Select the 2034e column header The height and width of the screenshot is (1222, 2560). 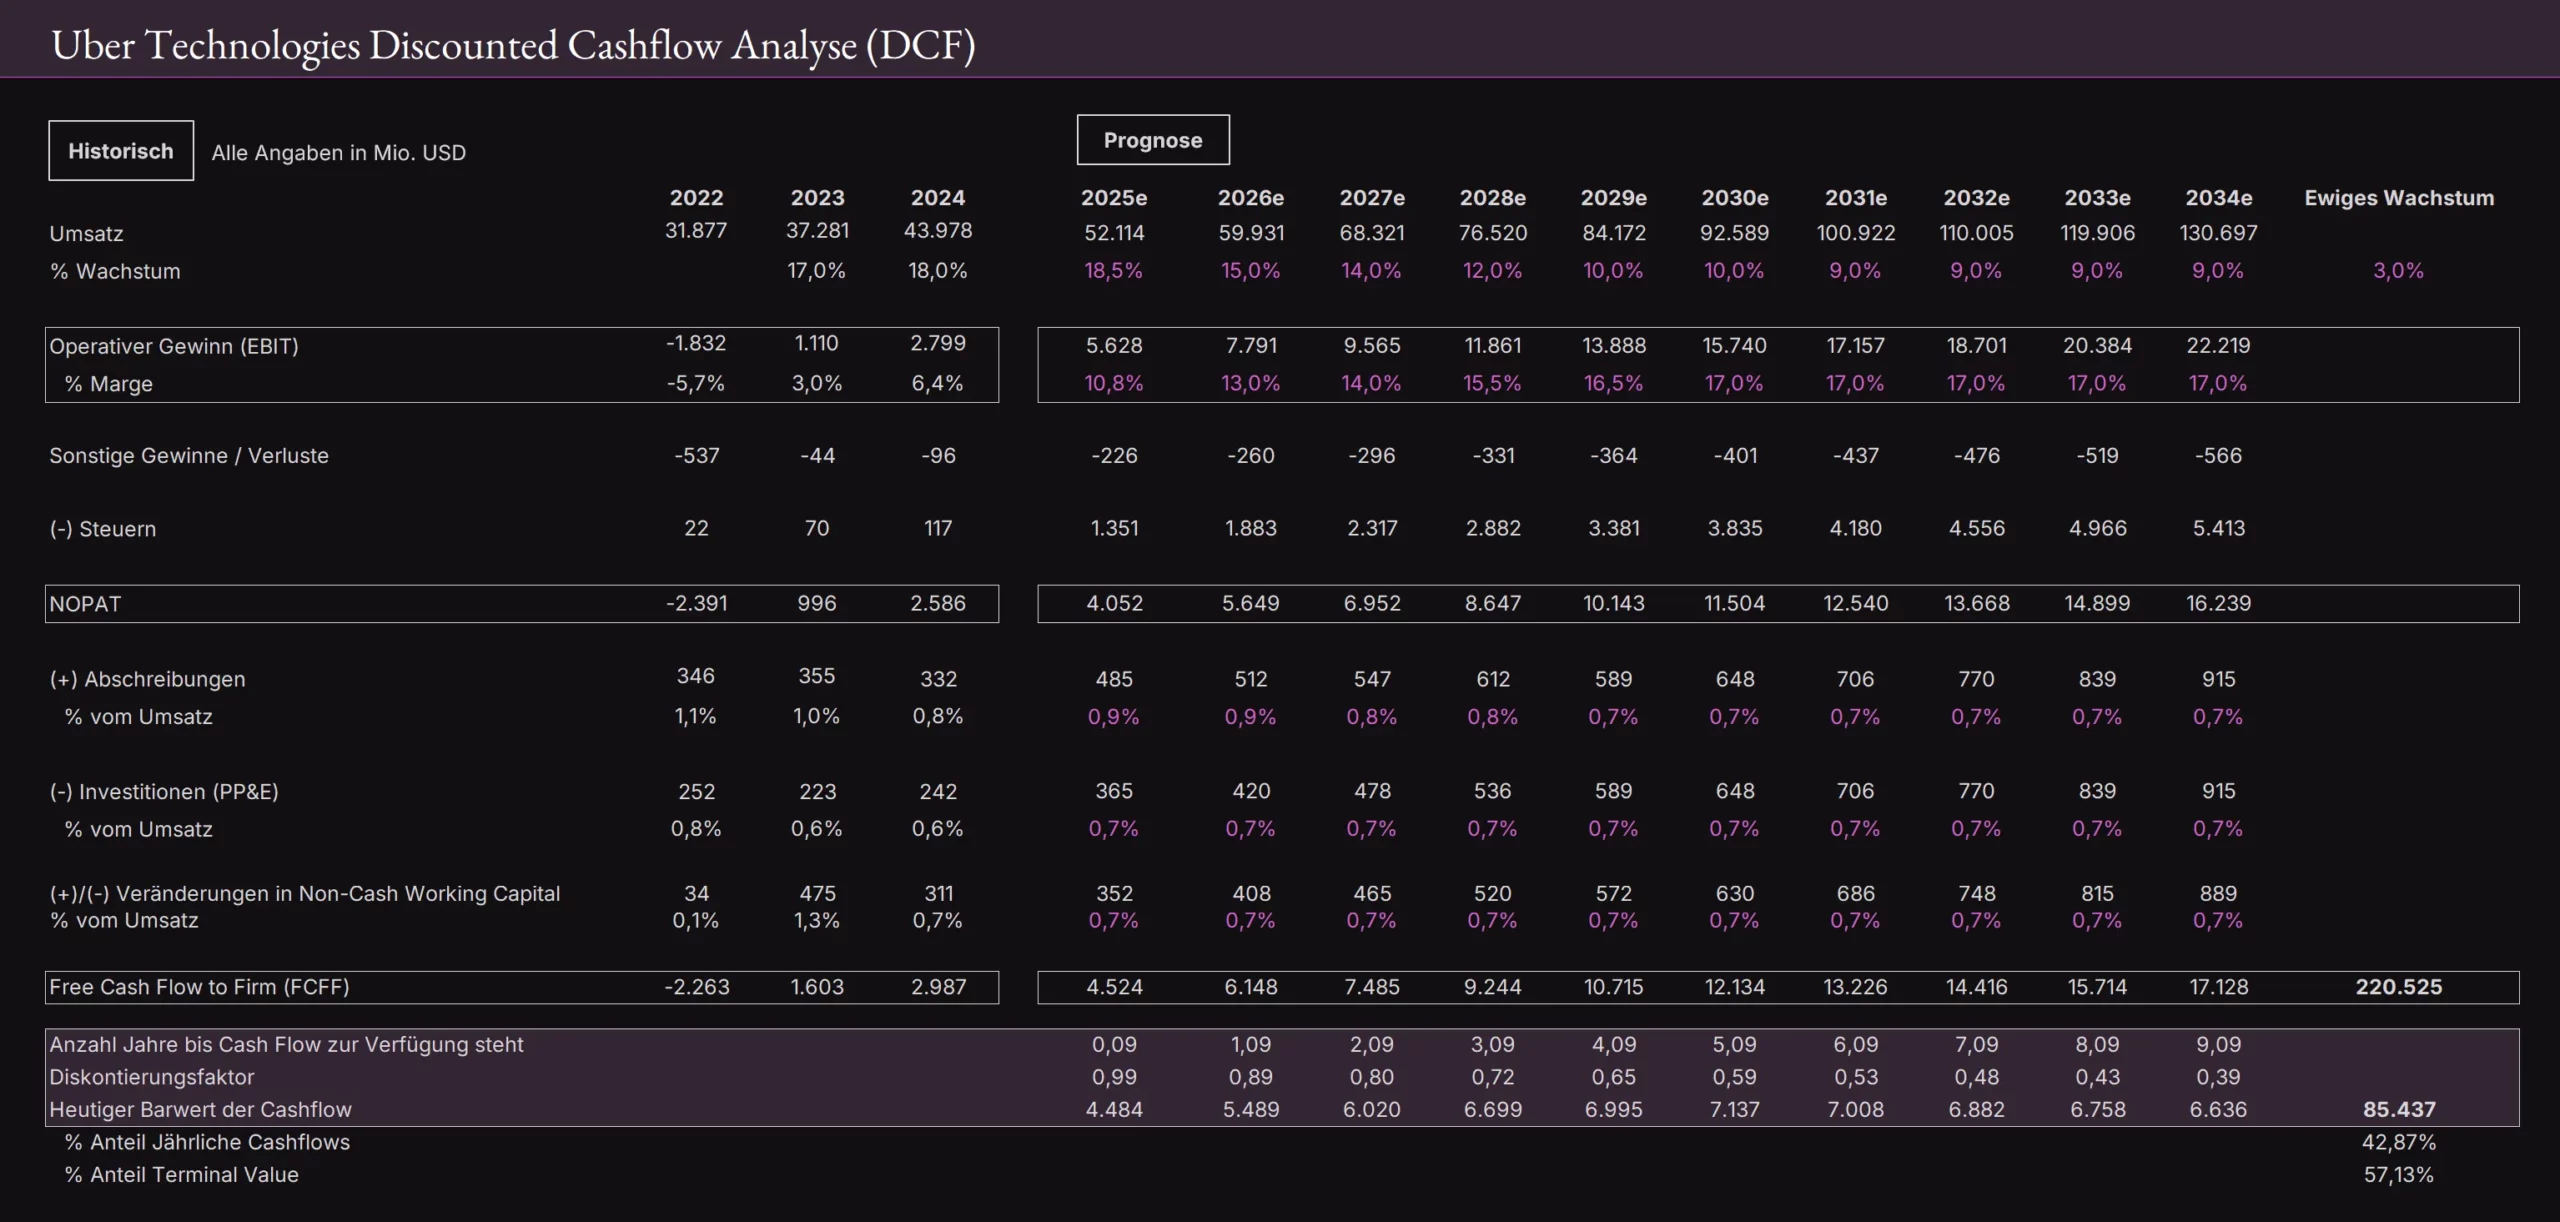[2219, 198]
